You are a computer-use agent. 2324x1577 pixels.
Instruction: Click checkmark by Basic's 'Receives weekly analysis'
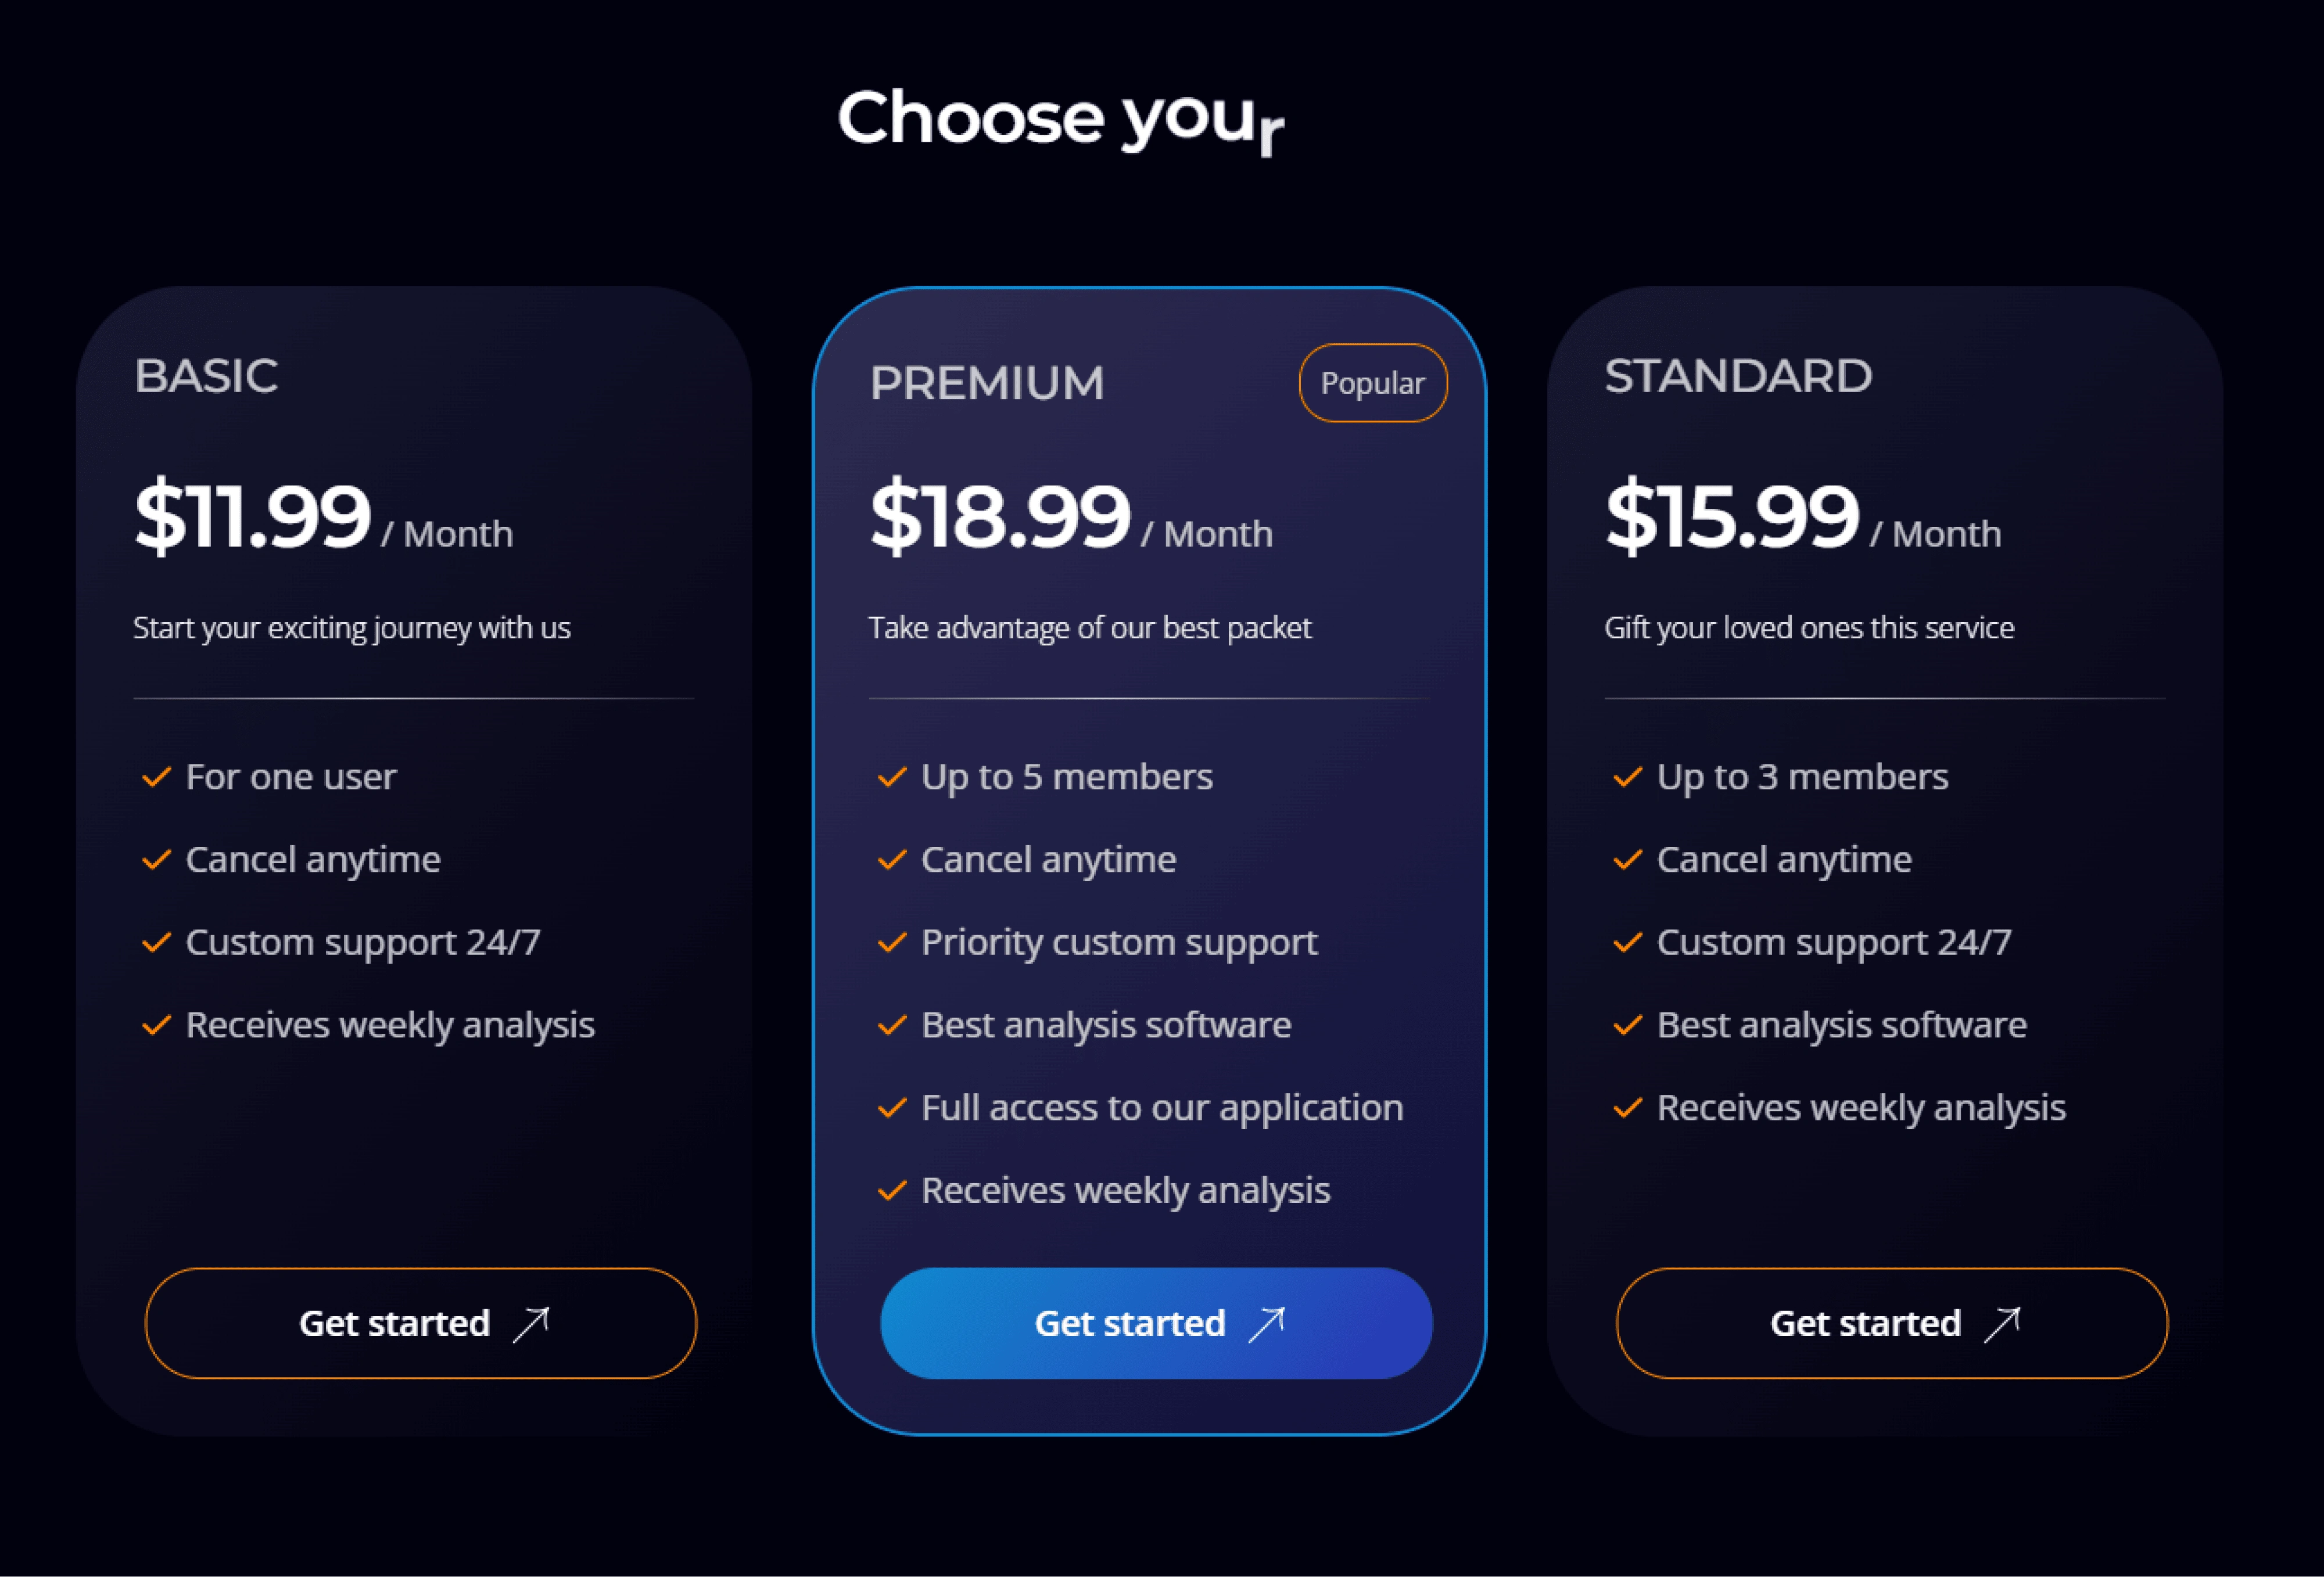pyautogui.click(x=156, y=1025)
